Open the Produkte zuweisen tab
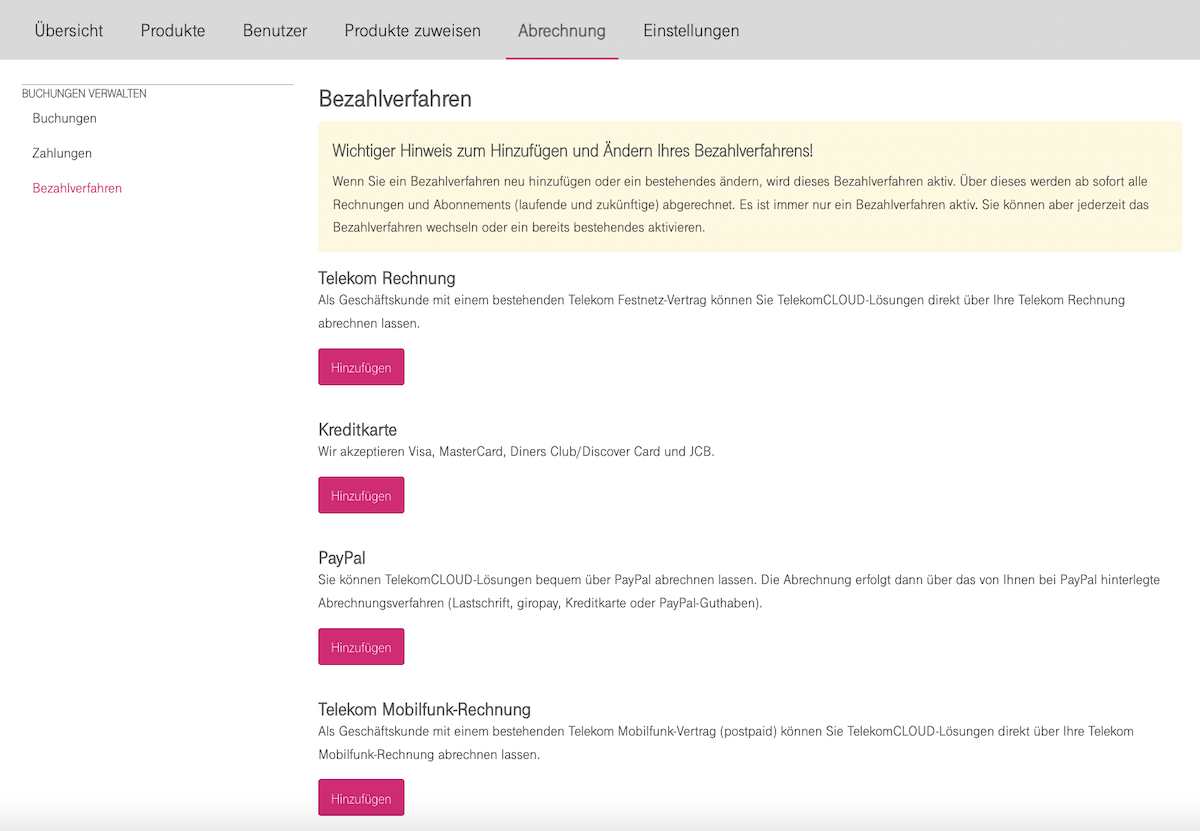The width and height of the screenshot is (1200, 831). (412, 30)
